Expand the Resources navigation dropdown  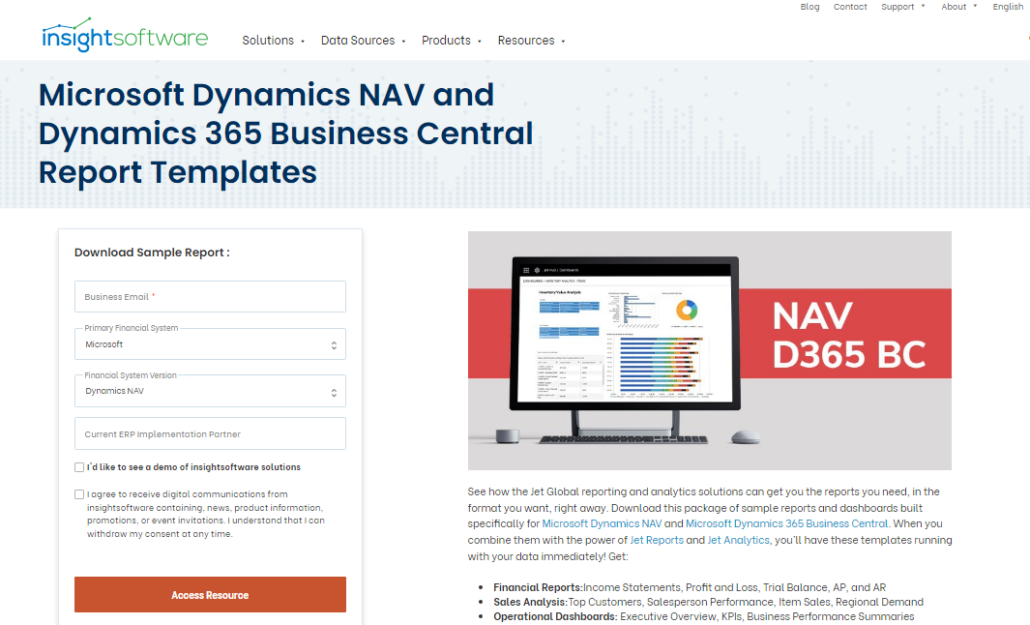(x=530, y=41)
